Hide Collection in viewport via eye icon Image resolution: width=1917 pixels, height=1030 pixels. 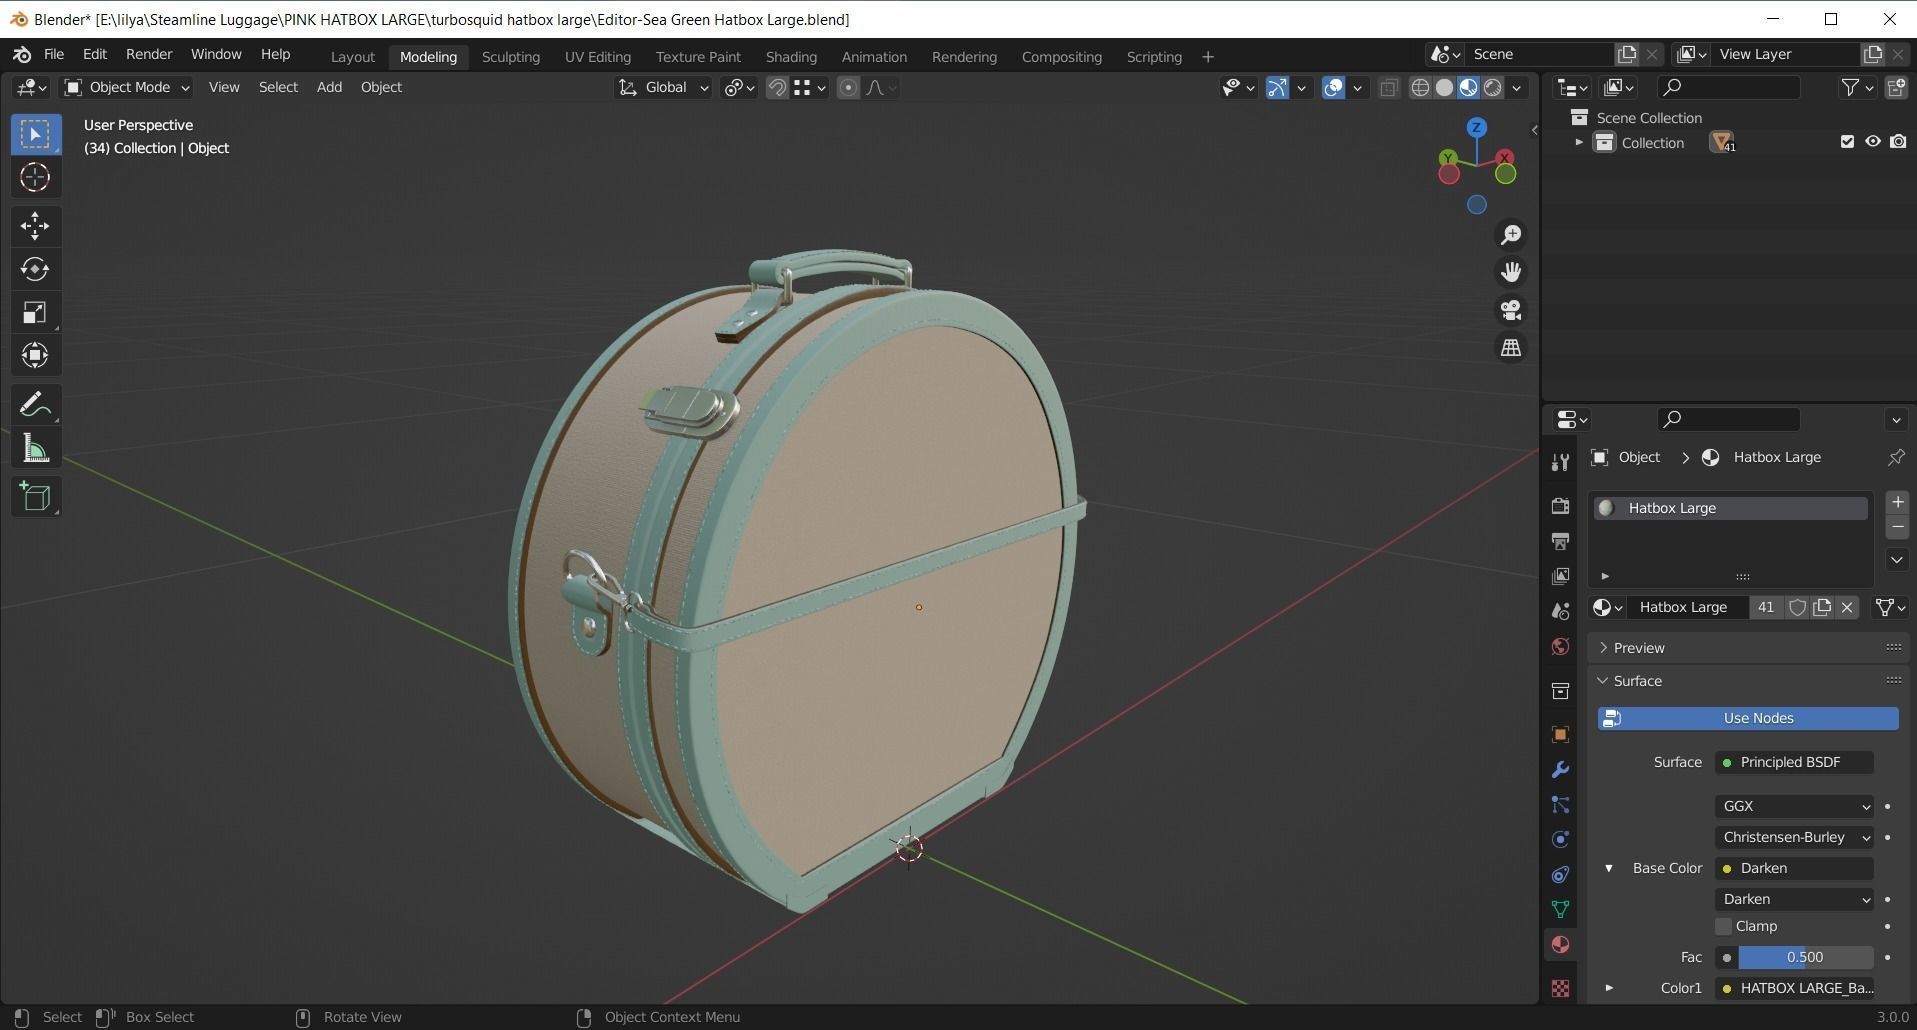(1873, 142)
